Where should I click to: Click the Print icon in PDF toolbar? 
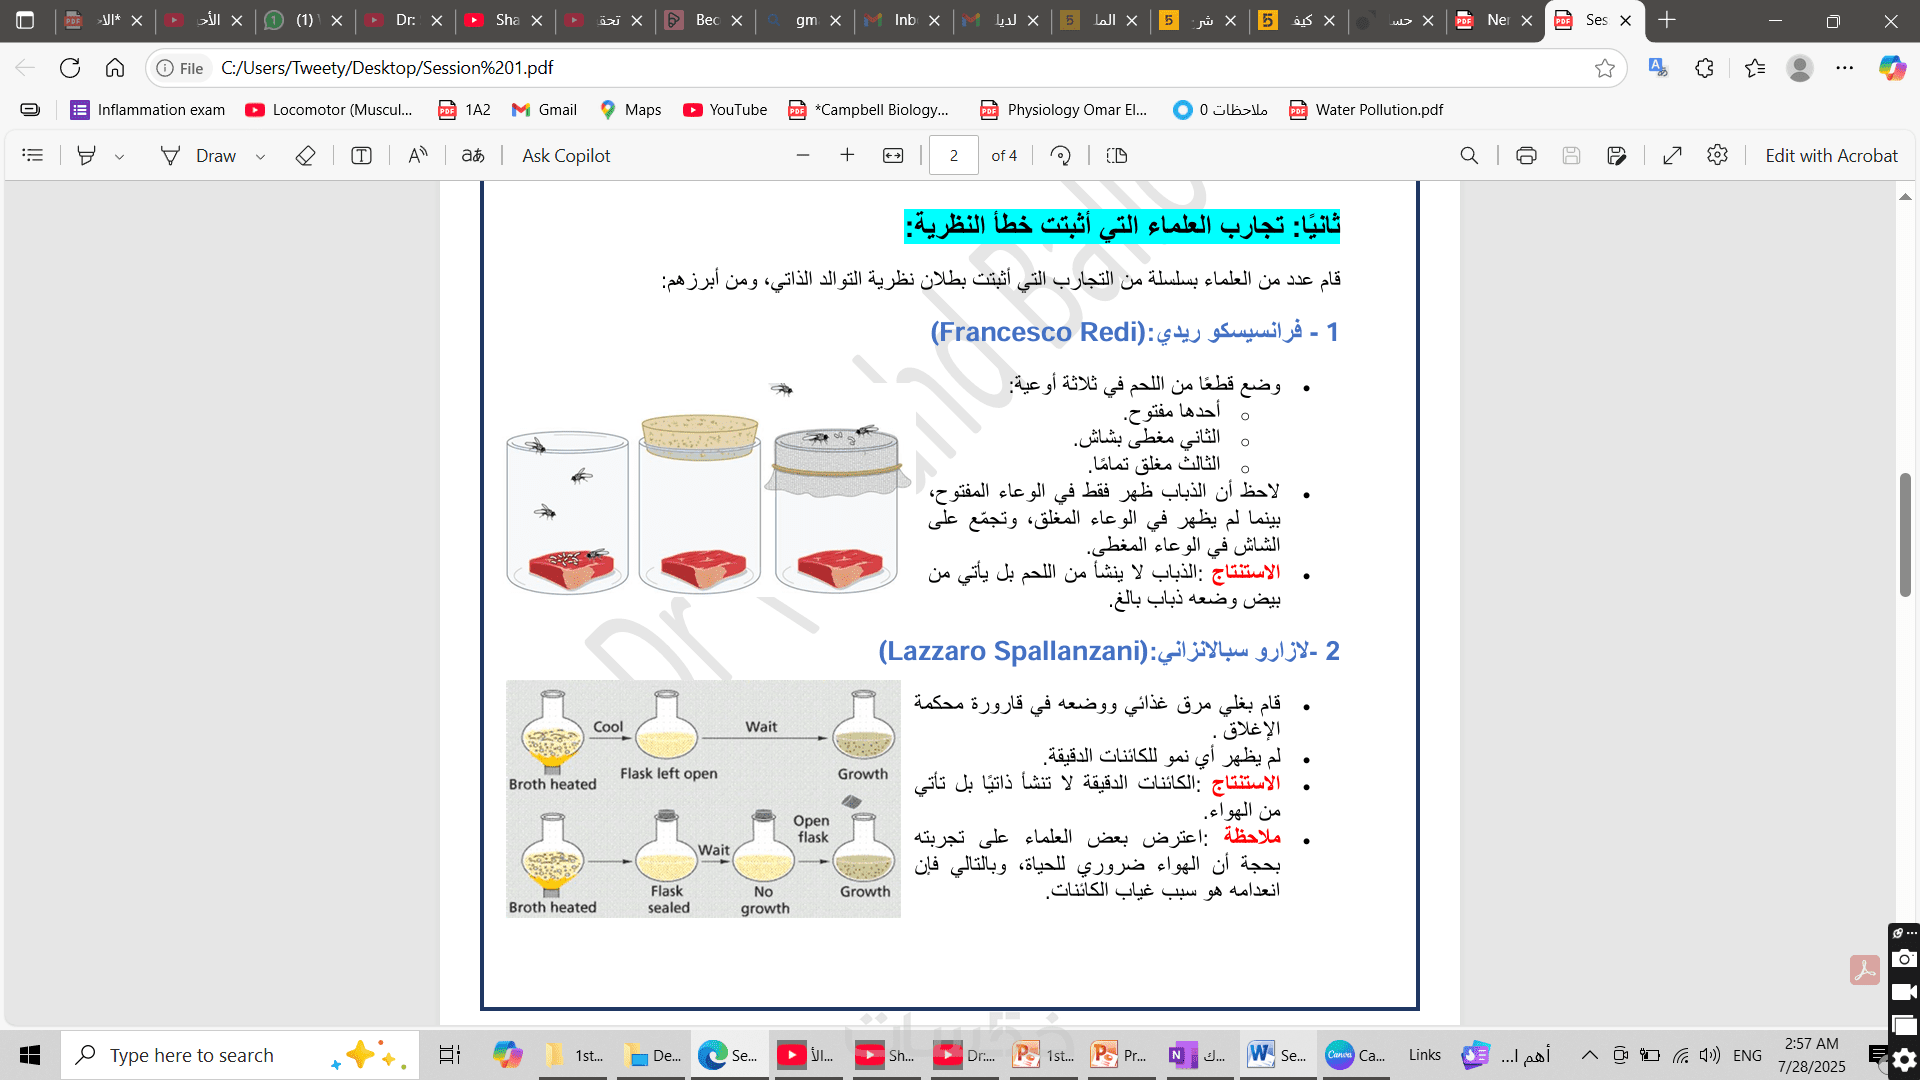tap(1526, 156)
